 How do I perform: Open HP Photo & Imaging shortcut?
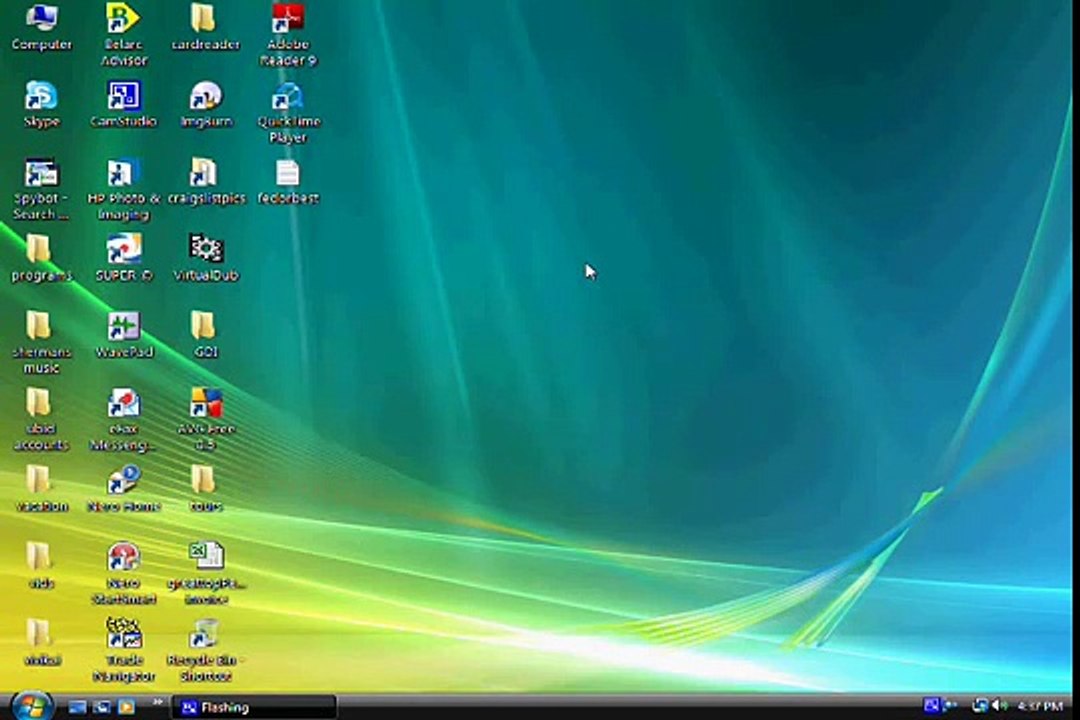(x=123, y=190)
